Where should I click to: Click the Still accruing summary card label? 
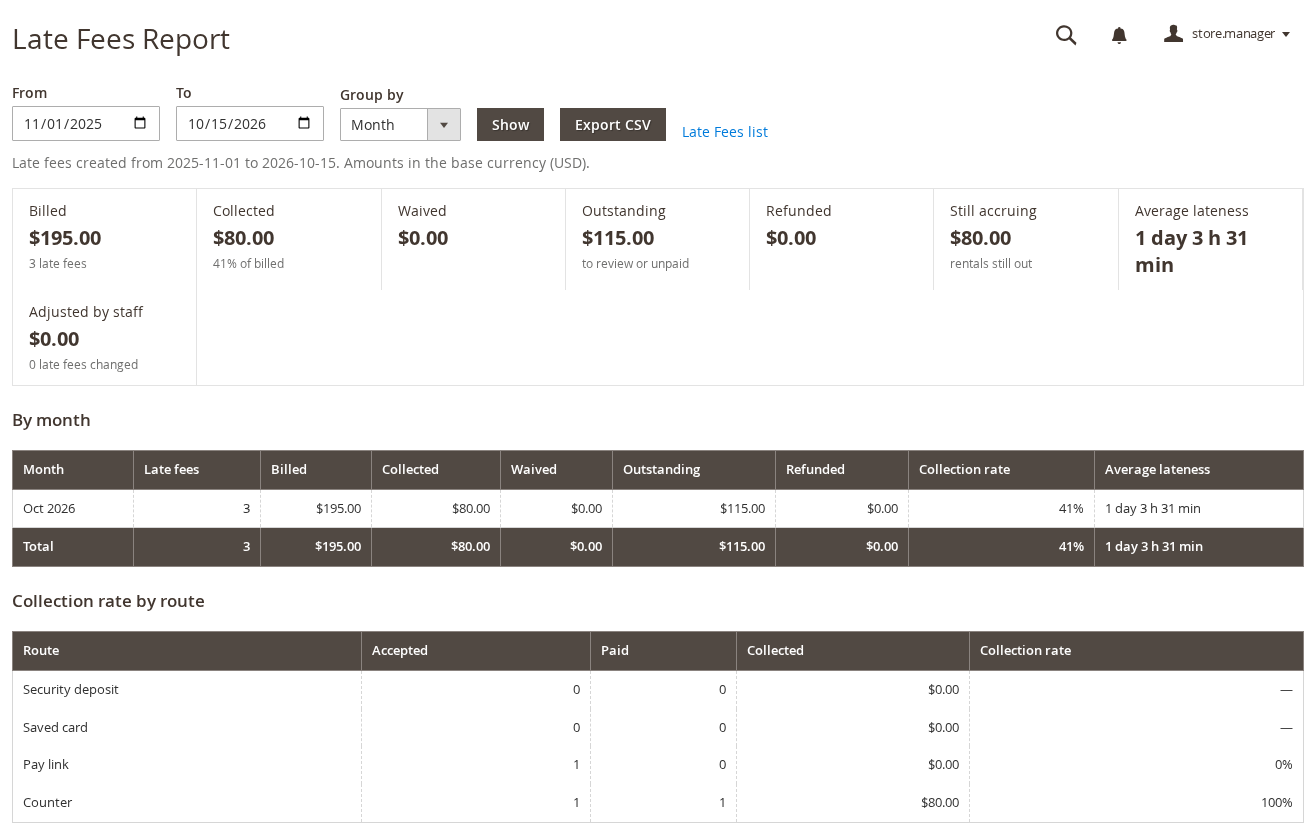(x=993, y=211)
